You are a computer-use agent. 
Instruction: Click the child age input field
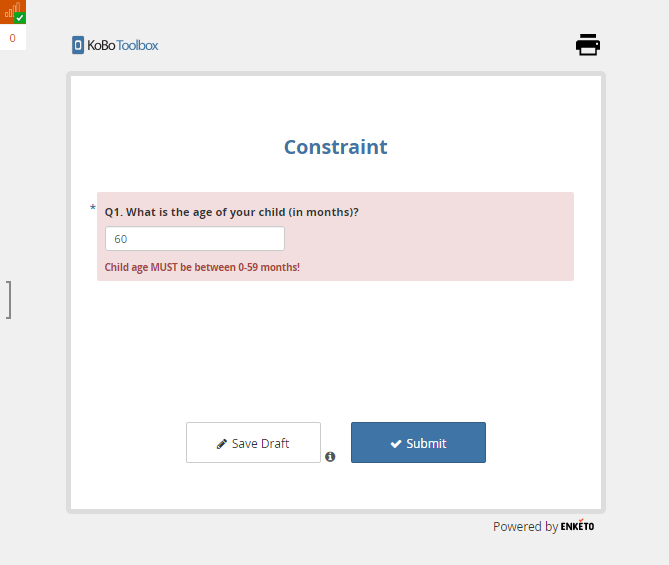pos(195,239)
